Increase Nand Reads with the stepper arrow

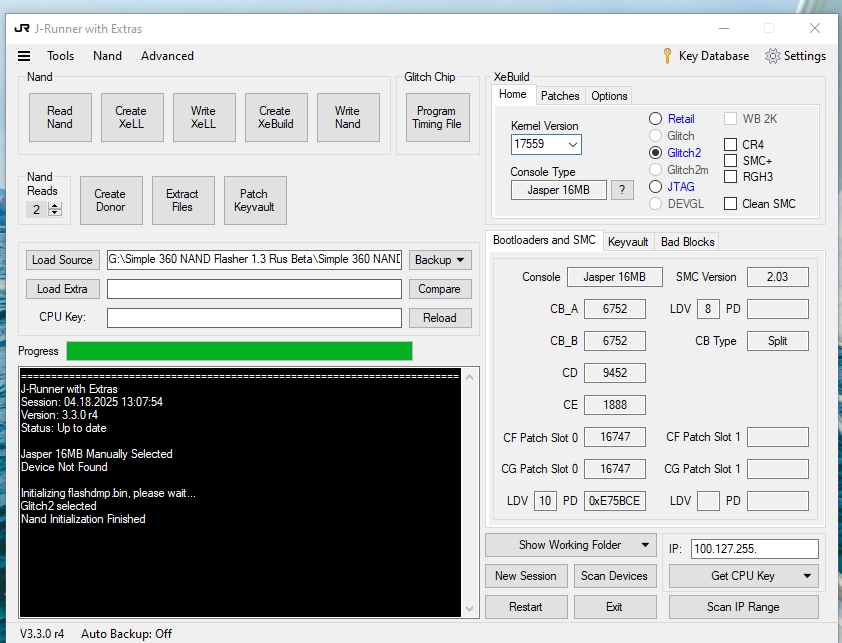coord(55,206)
